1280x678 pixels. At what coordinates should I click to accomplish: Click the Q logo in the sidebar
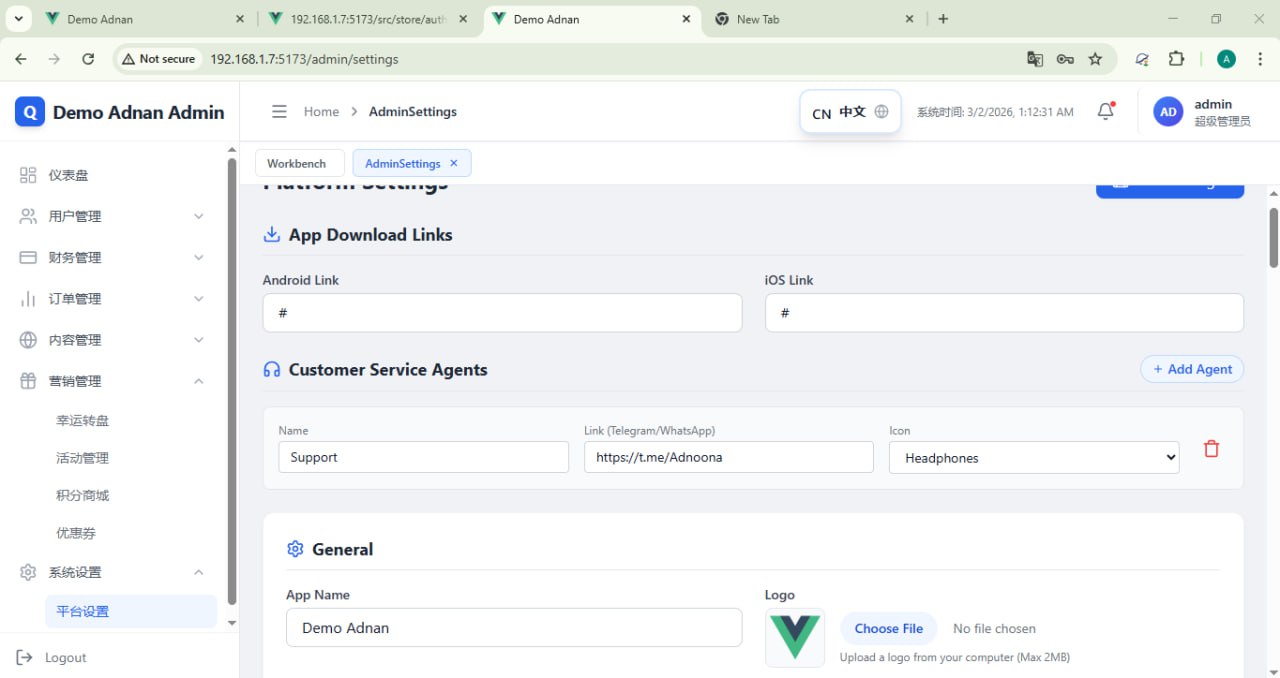click(x=30, y=112)
